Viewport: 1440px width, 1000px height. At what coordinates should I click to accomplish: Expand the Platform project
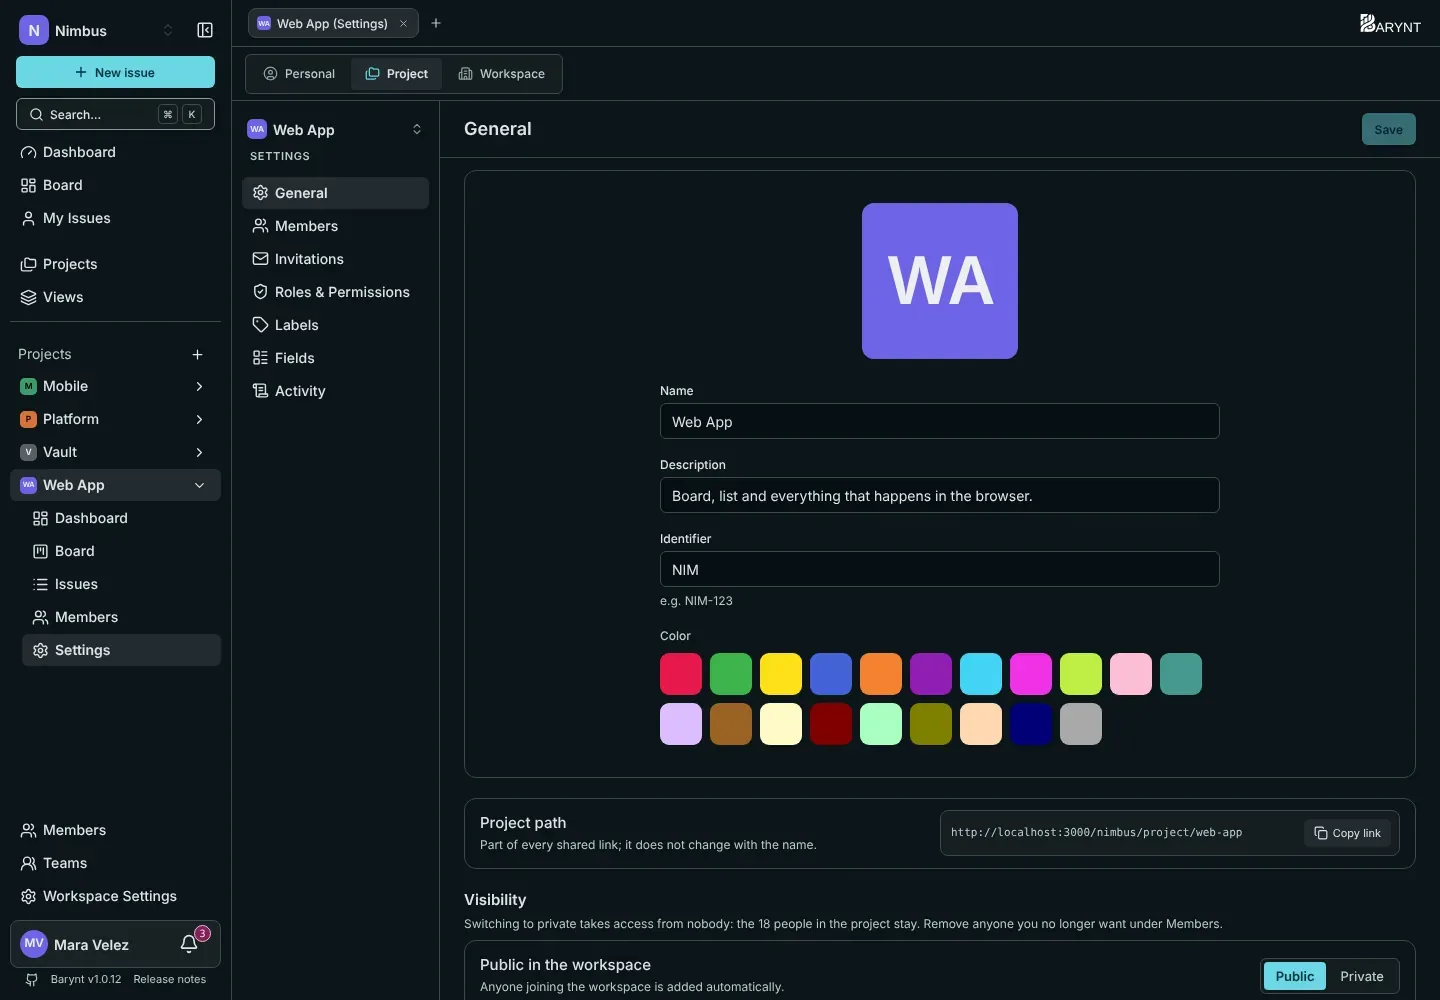pyautogui.click(x=199, y=419)
